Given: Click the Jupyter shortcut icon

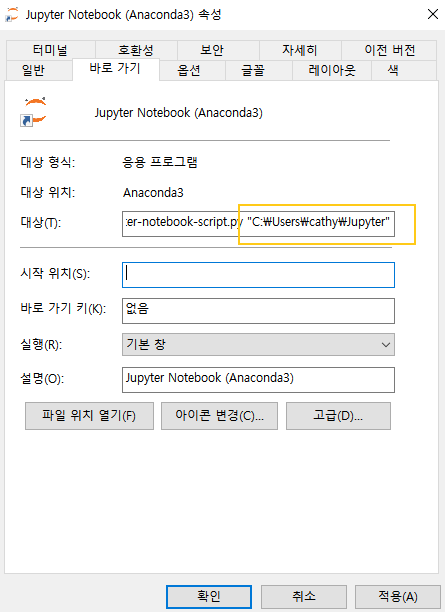Looking at the screenshot, I should pyautogui.click(x=34, y=112).
